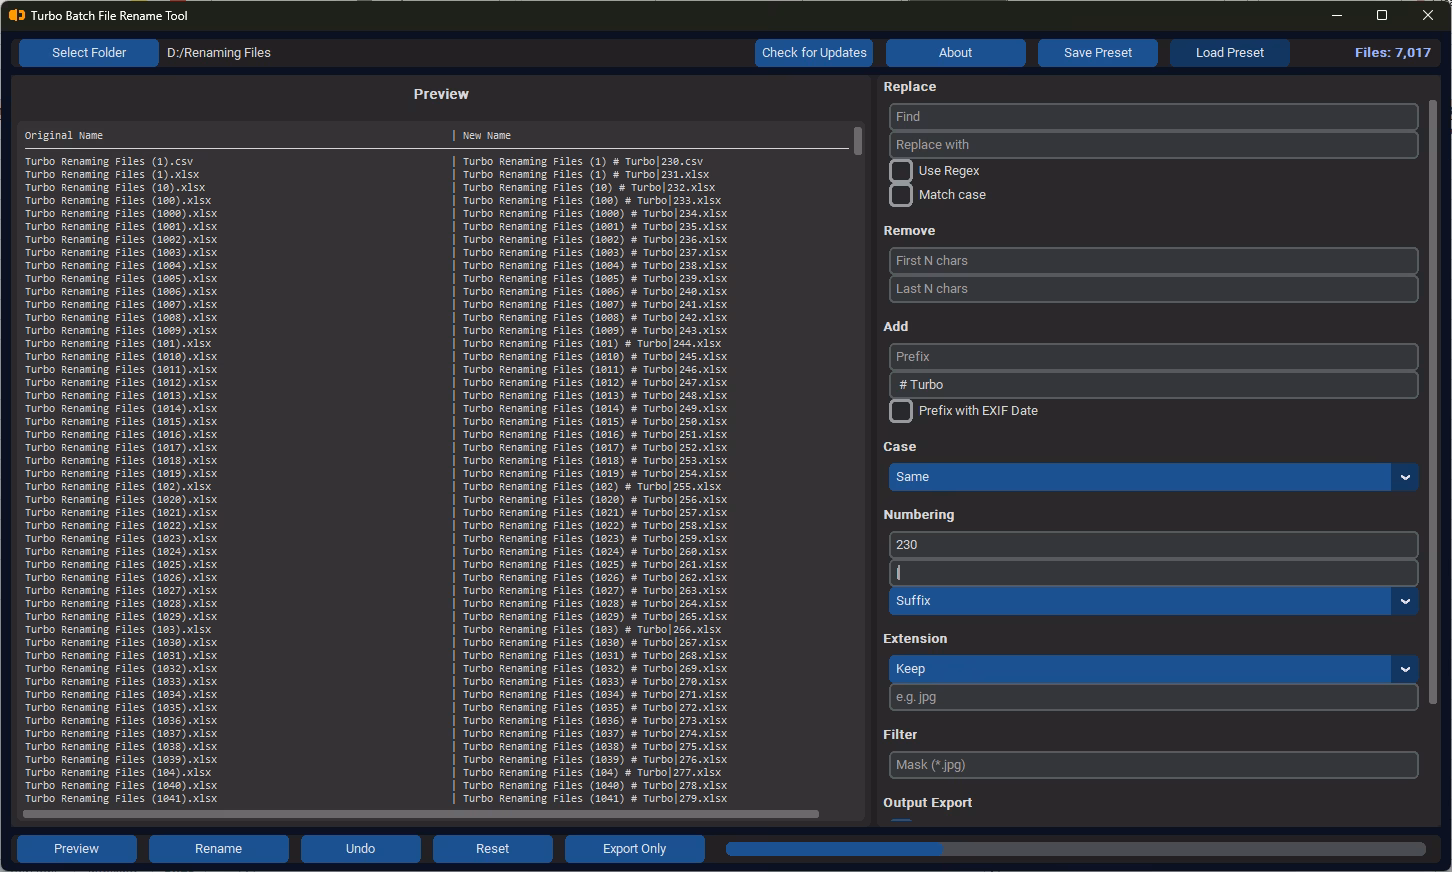This screenshot has height=872, width=1452.
Task: Click the Export Only button
Action: [635, 849]
